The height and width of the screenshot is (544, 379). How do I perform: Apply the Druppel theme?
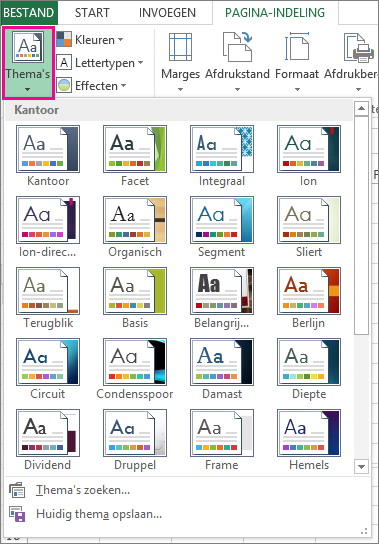(x=135, y=440)
